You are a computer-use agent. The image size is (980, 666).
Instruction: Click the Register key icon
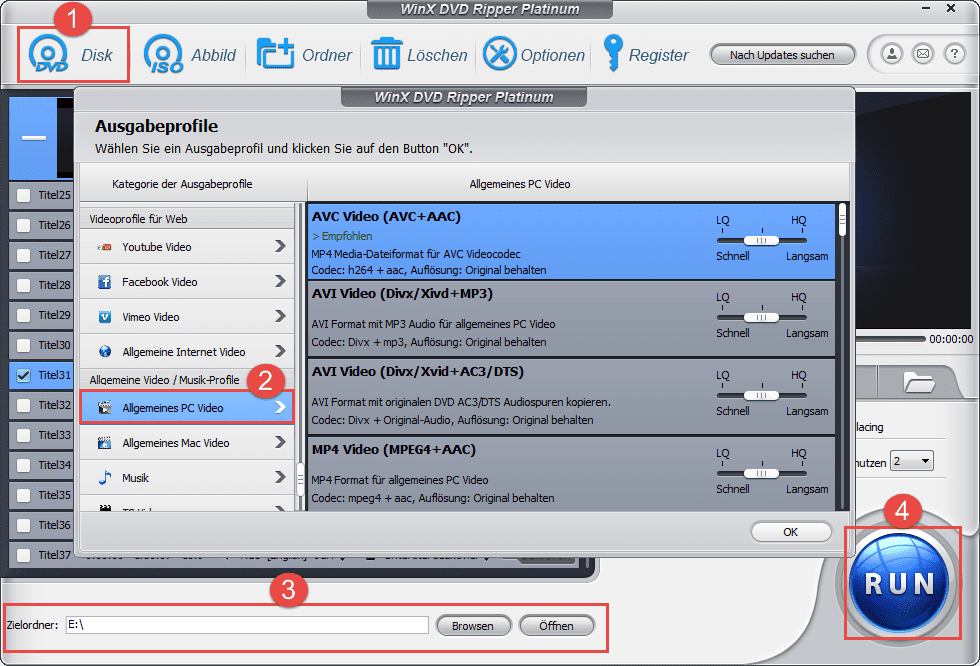(x=611, y=54)
